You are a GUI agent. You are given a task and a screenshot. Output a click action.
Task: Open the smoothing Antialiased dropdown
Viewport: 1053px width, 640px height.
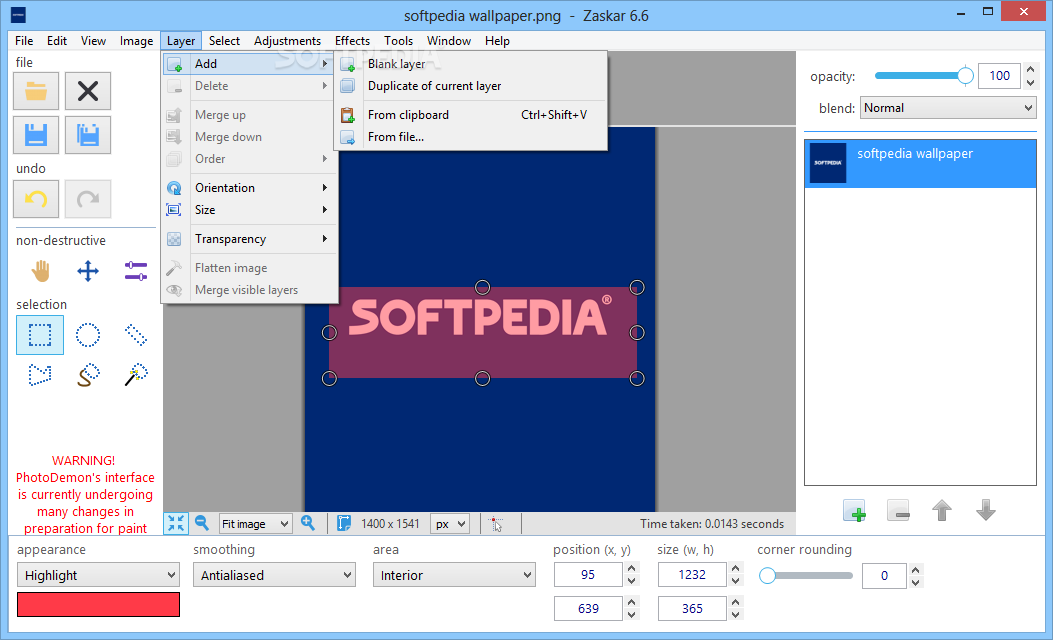[x=274, y=575]
